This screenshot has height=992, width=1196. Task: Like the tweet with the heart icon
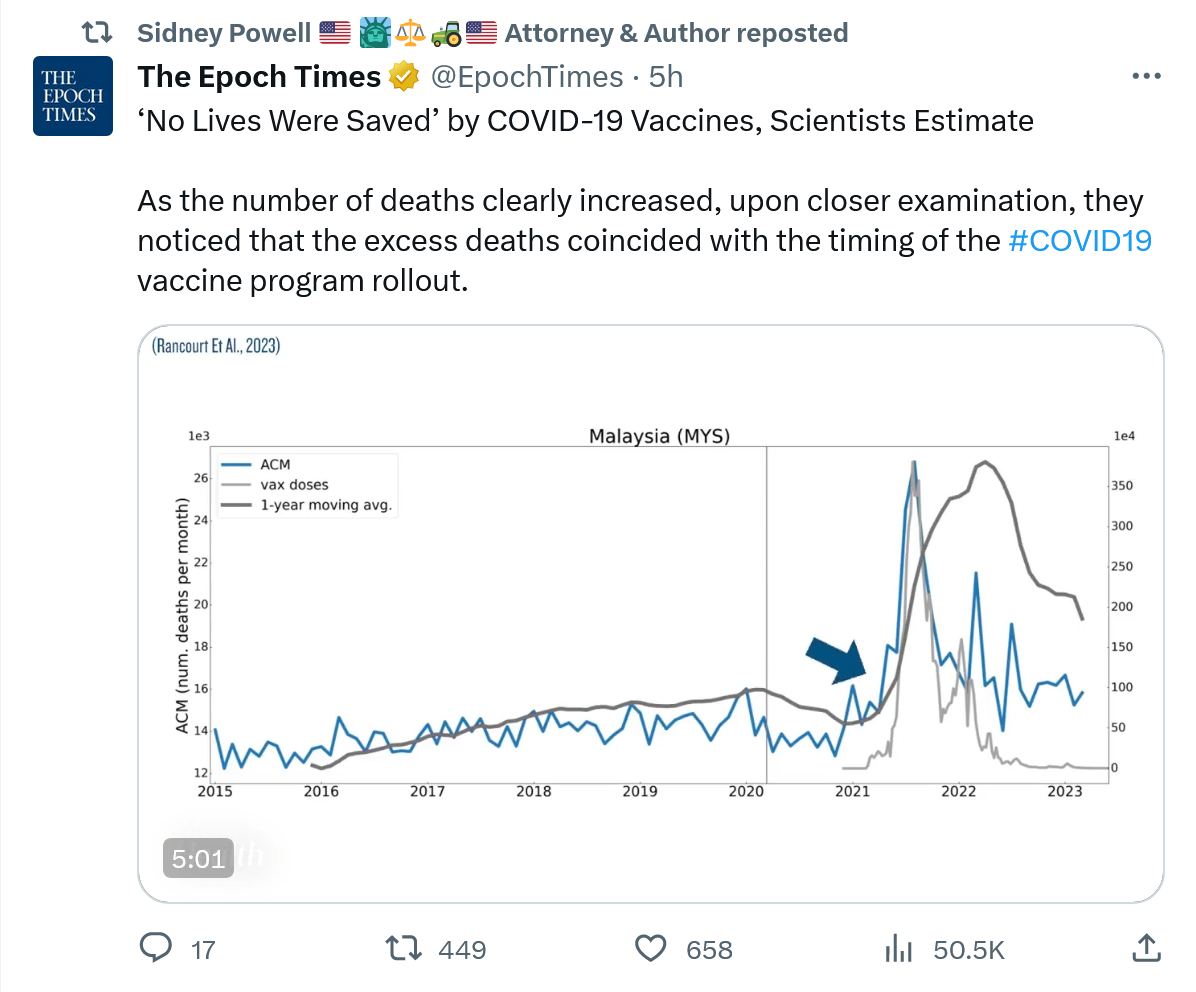652,948
